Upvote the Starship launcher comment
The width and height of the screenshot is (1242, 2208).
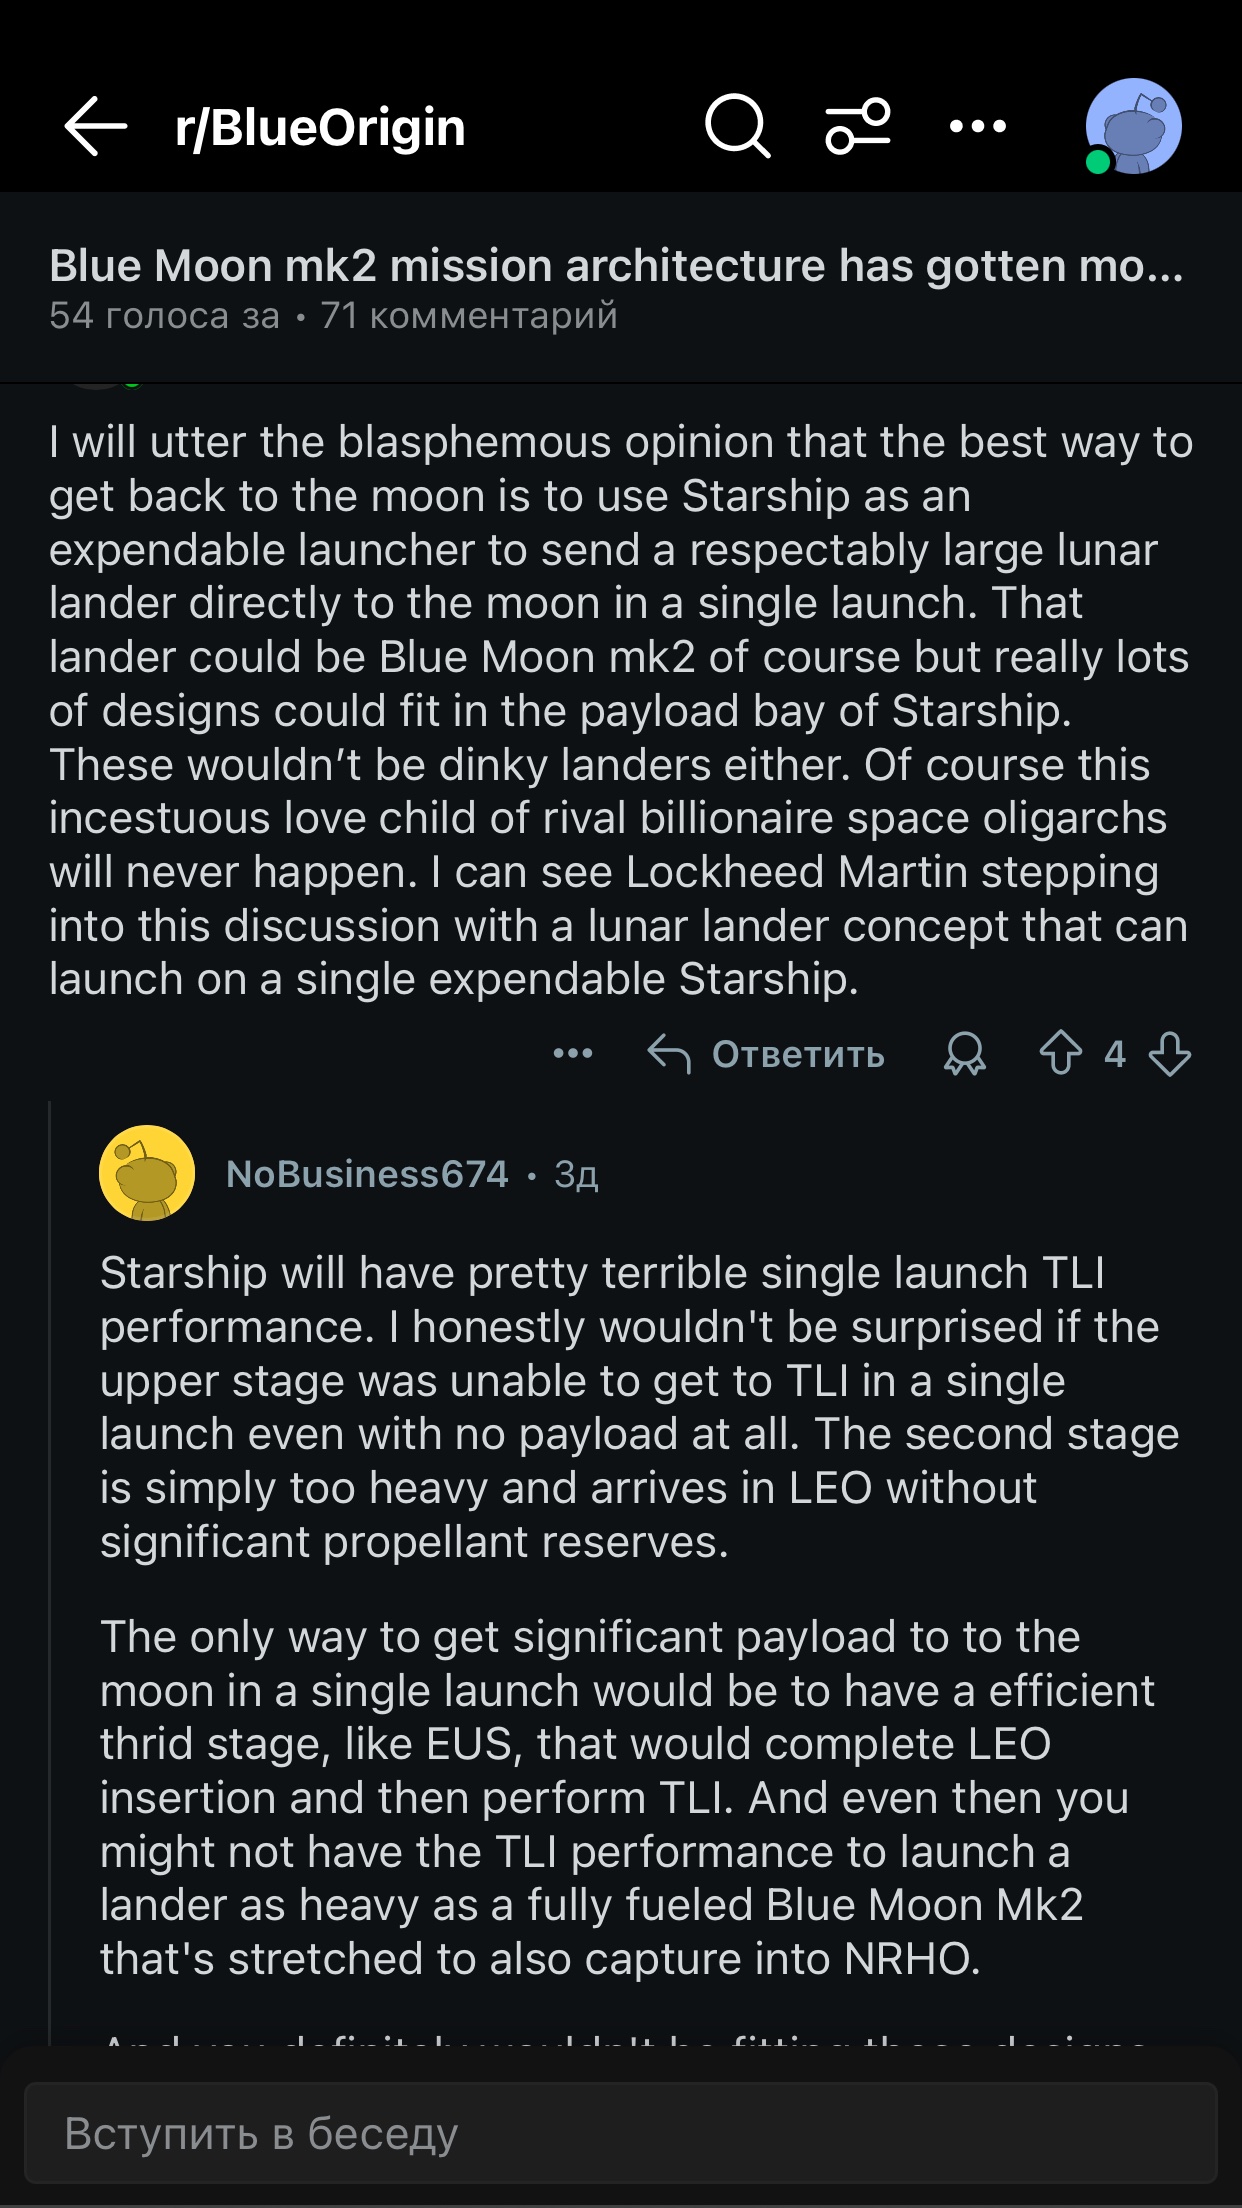click(1061, 1054)
